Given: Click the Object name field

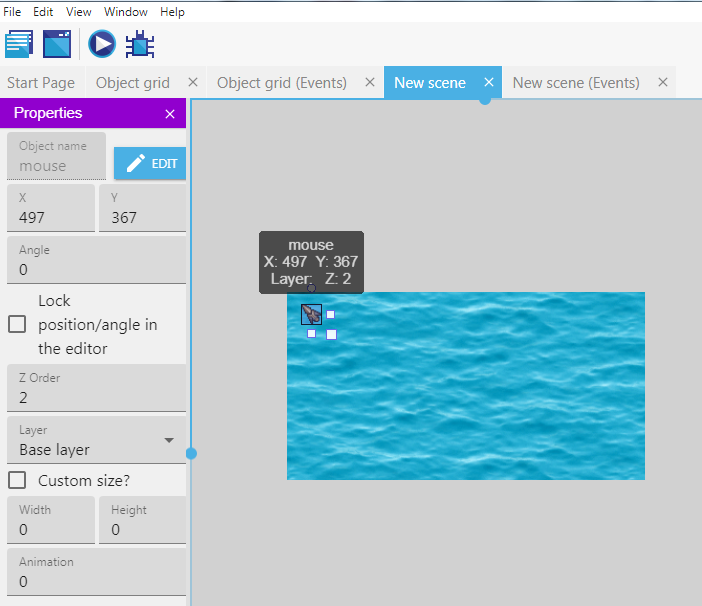Looking at the screenshot, I should pos(56,156).
